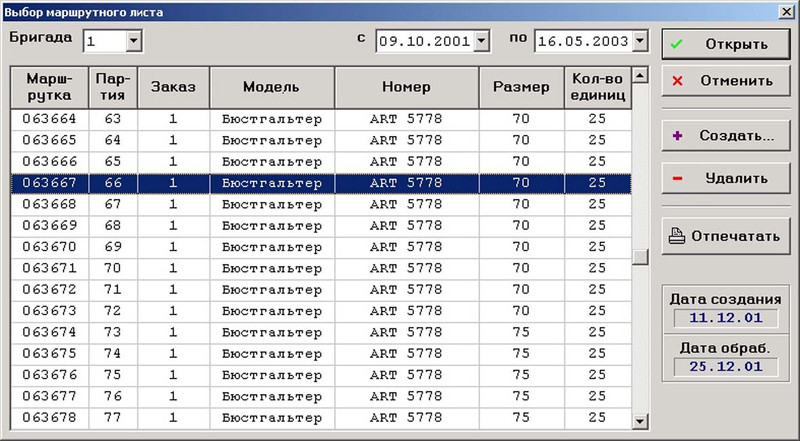Select route sheet row 063674
Screen dimensions: 800x441
[x=321, y=332]
